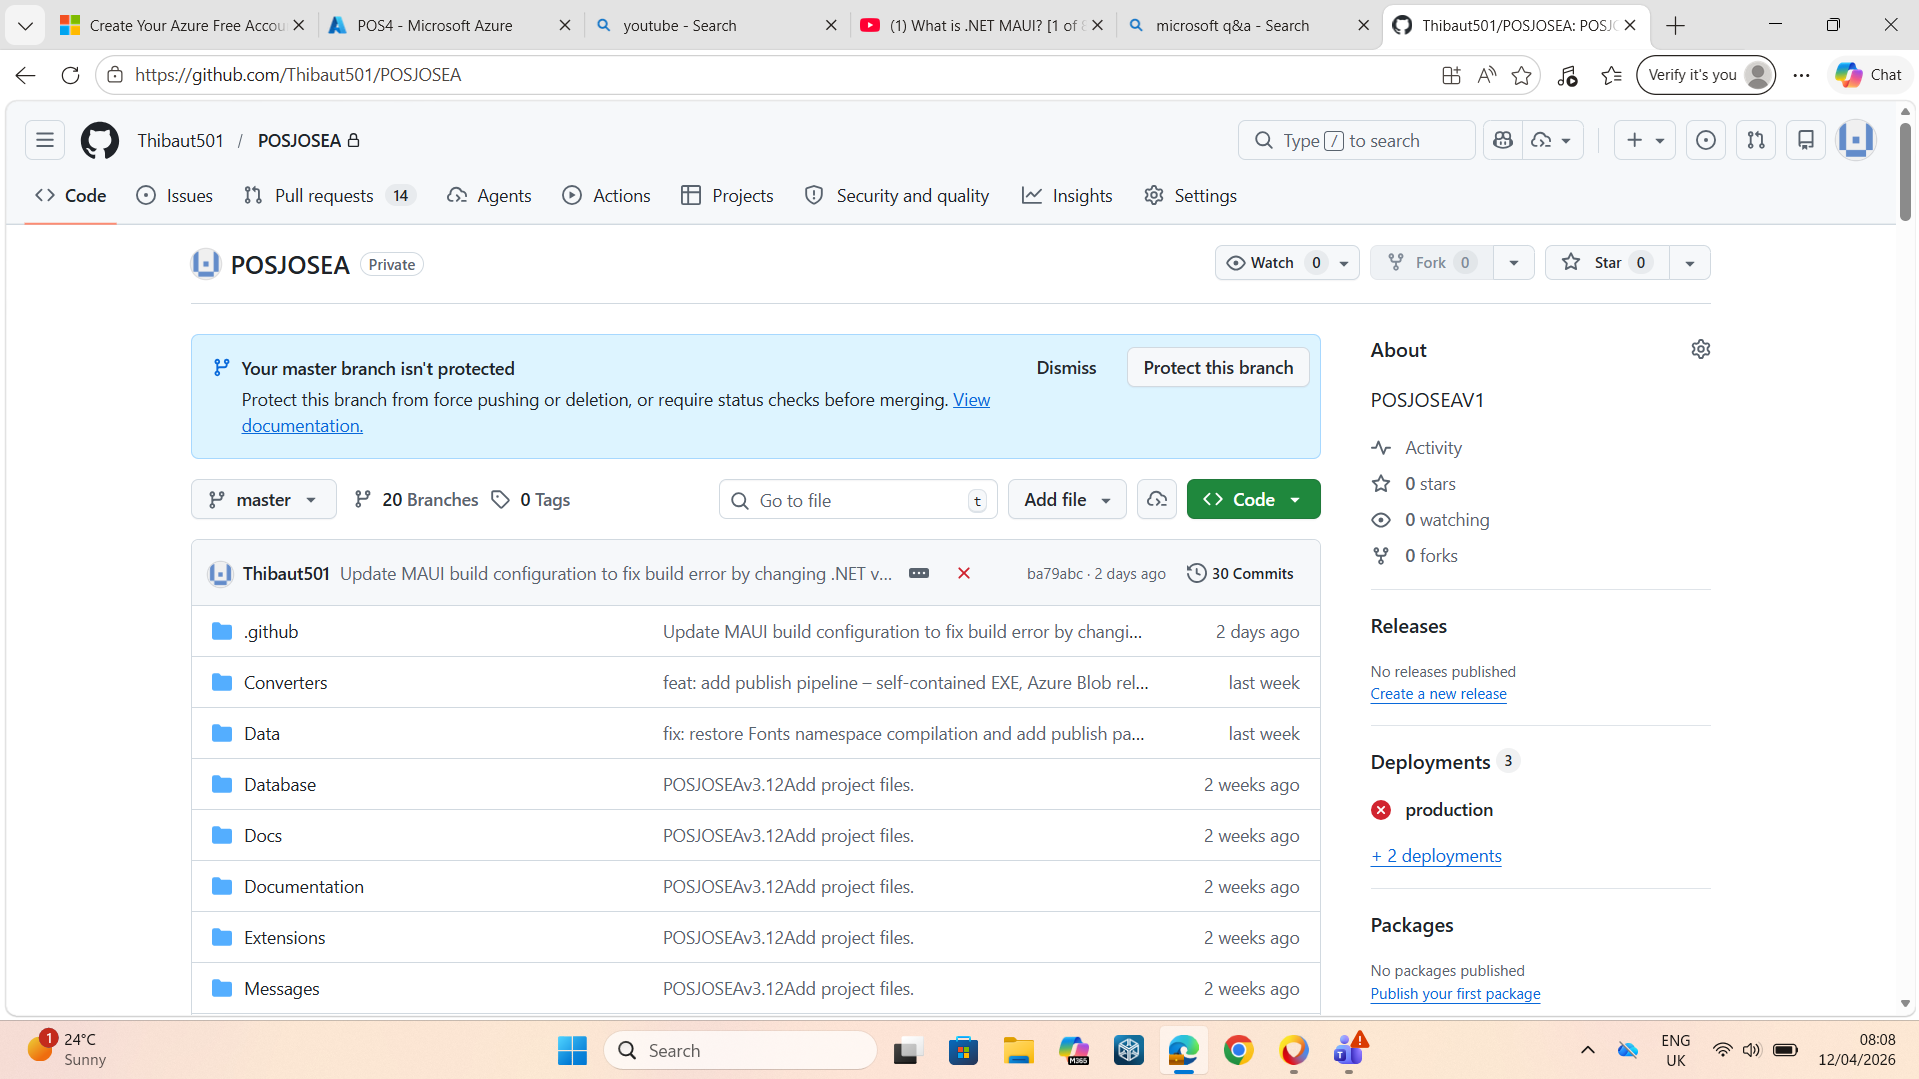The height and width of the screenshot is (1079, 1919).
Task: Open GitHub Copilot chat icon
Action: click(x=1503, y=141)
